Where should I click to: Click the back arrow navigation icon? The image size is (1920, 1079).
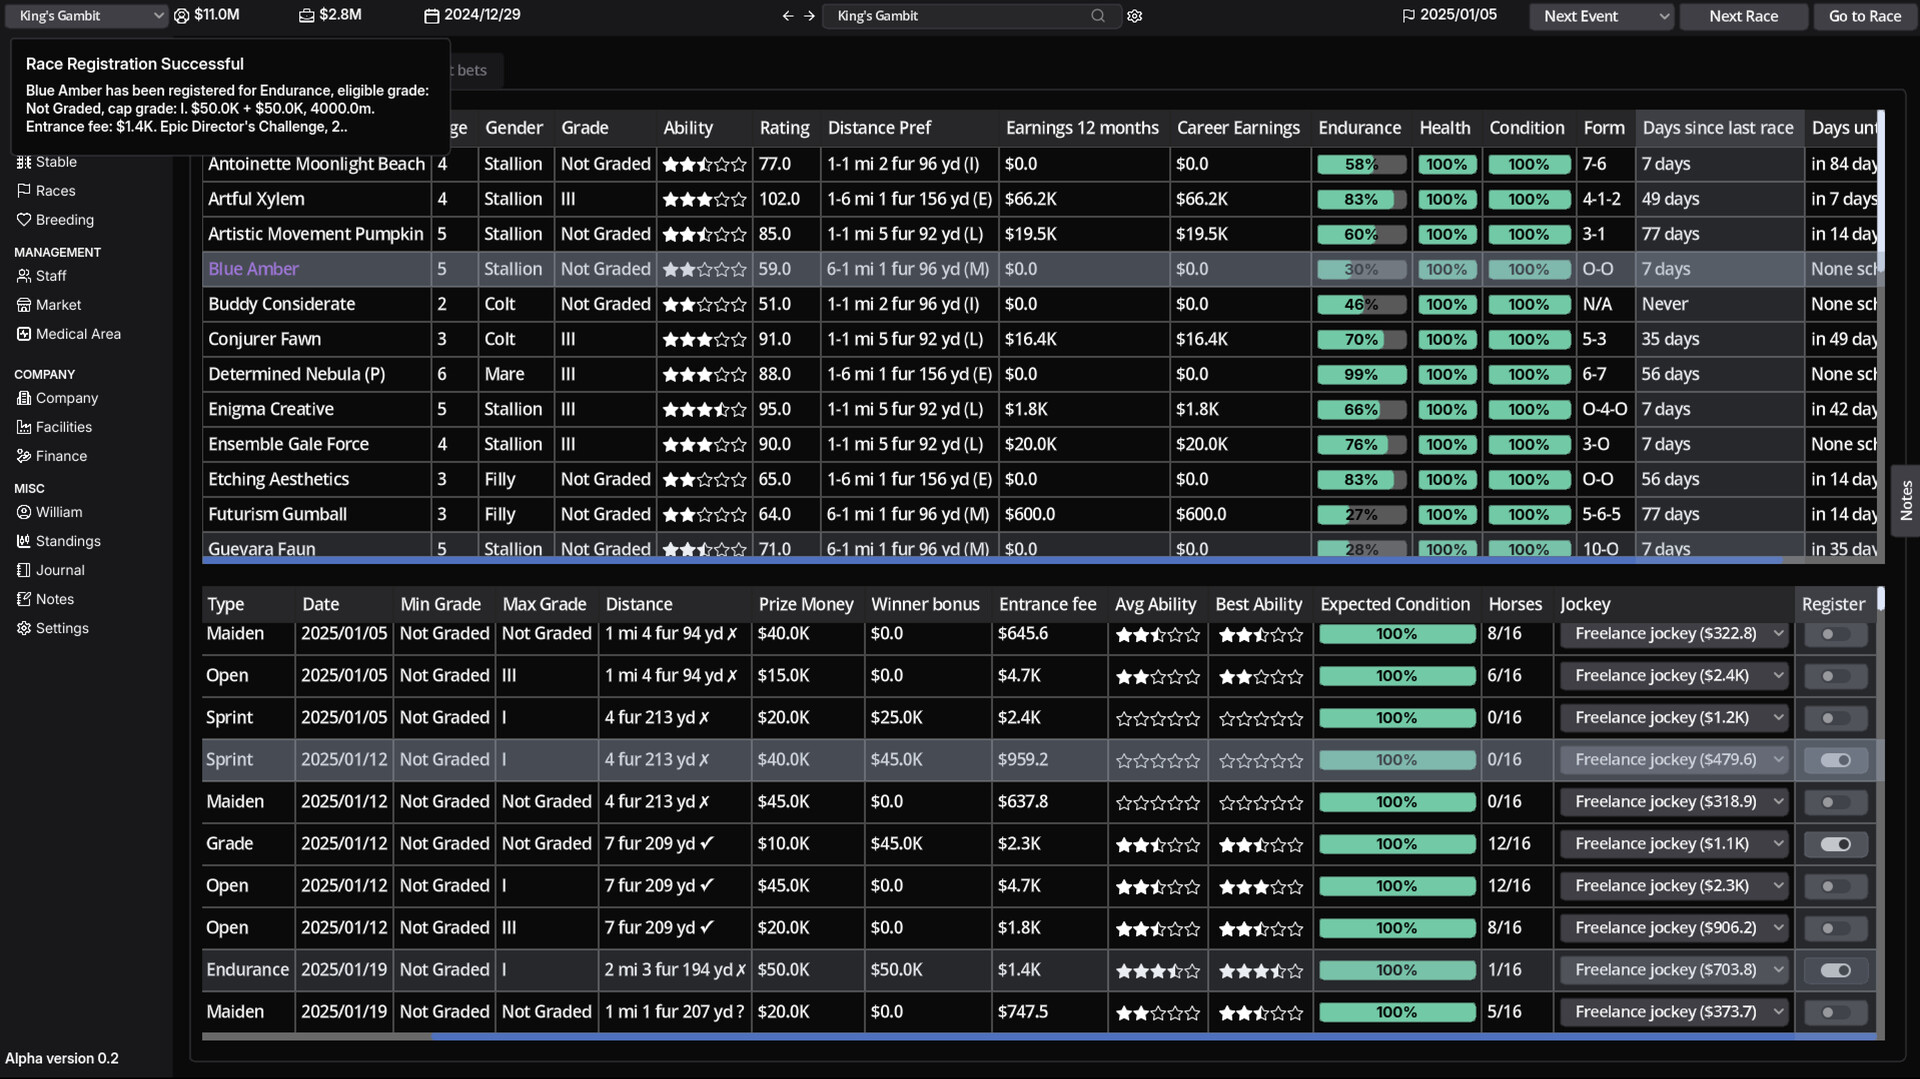[x=787, y=16]
